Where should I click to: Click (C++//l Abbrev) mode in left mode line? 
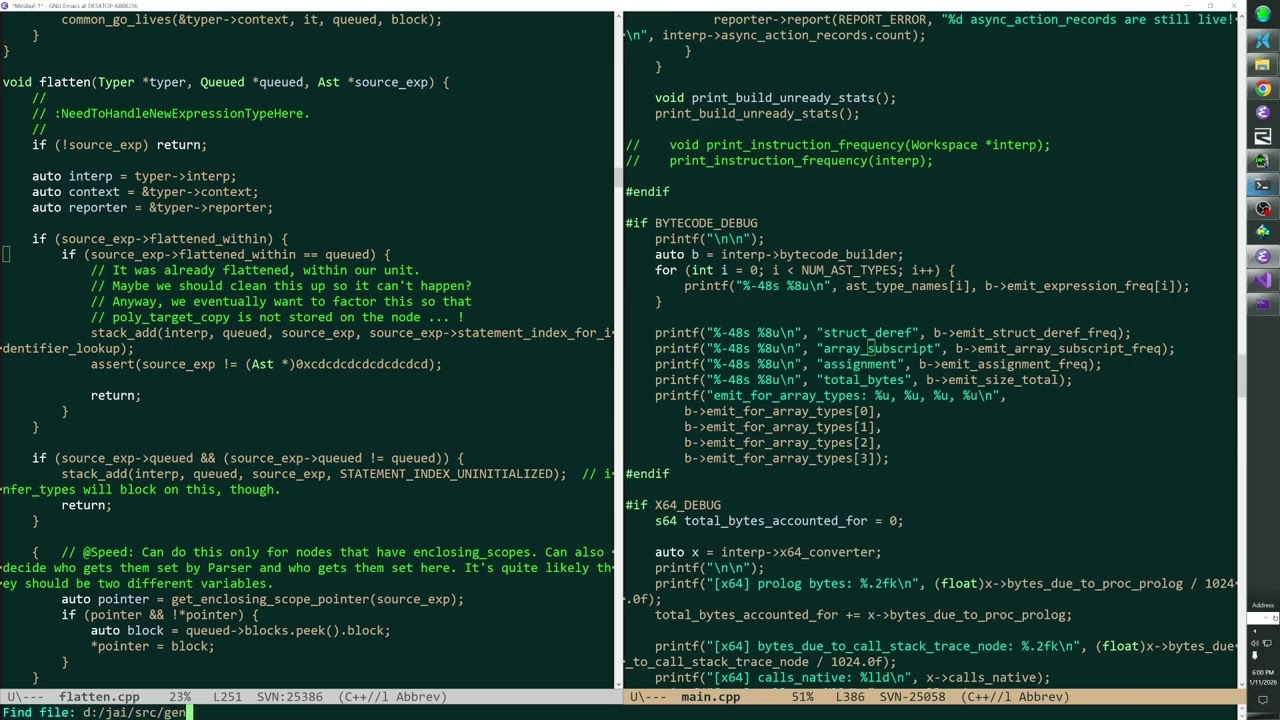point(392,697)
